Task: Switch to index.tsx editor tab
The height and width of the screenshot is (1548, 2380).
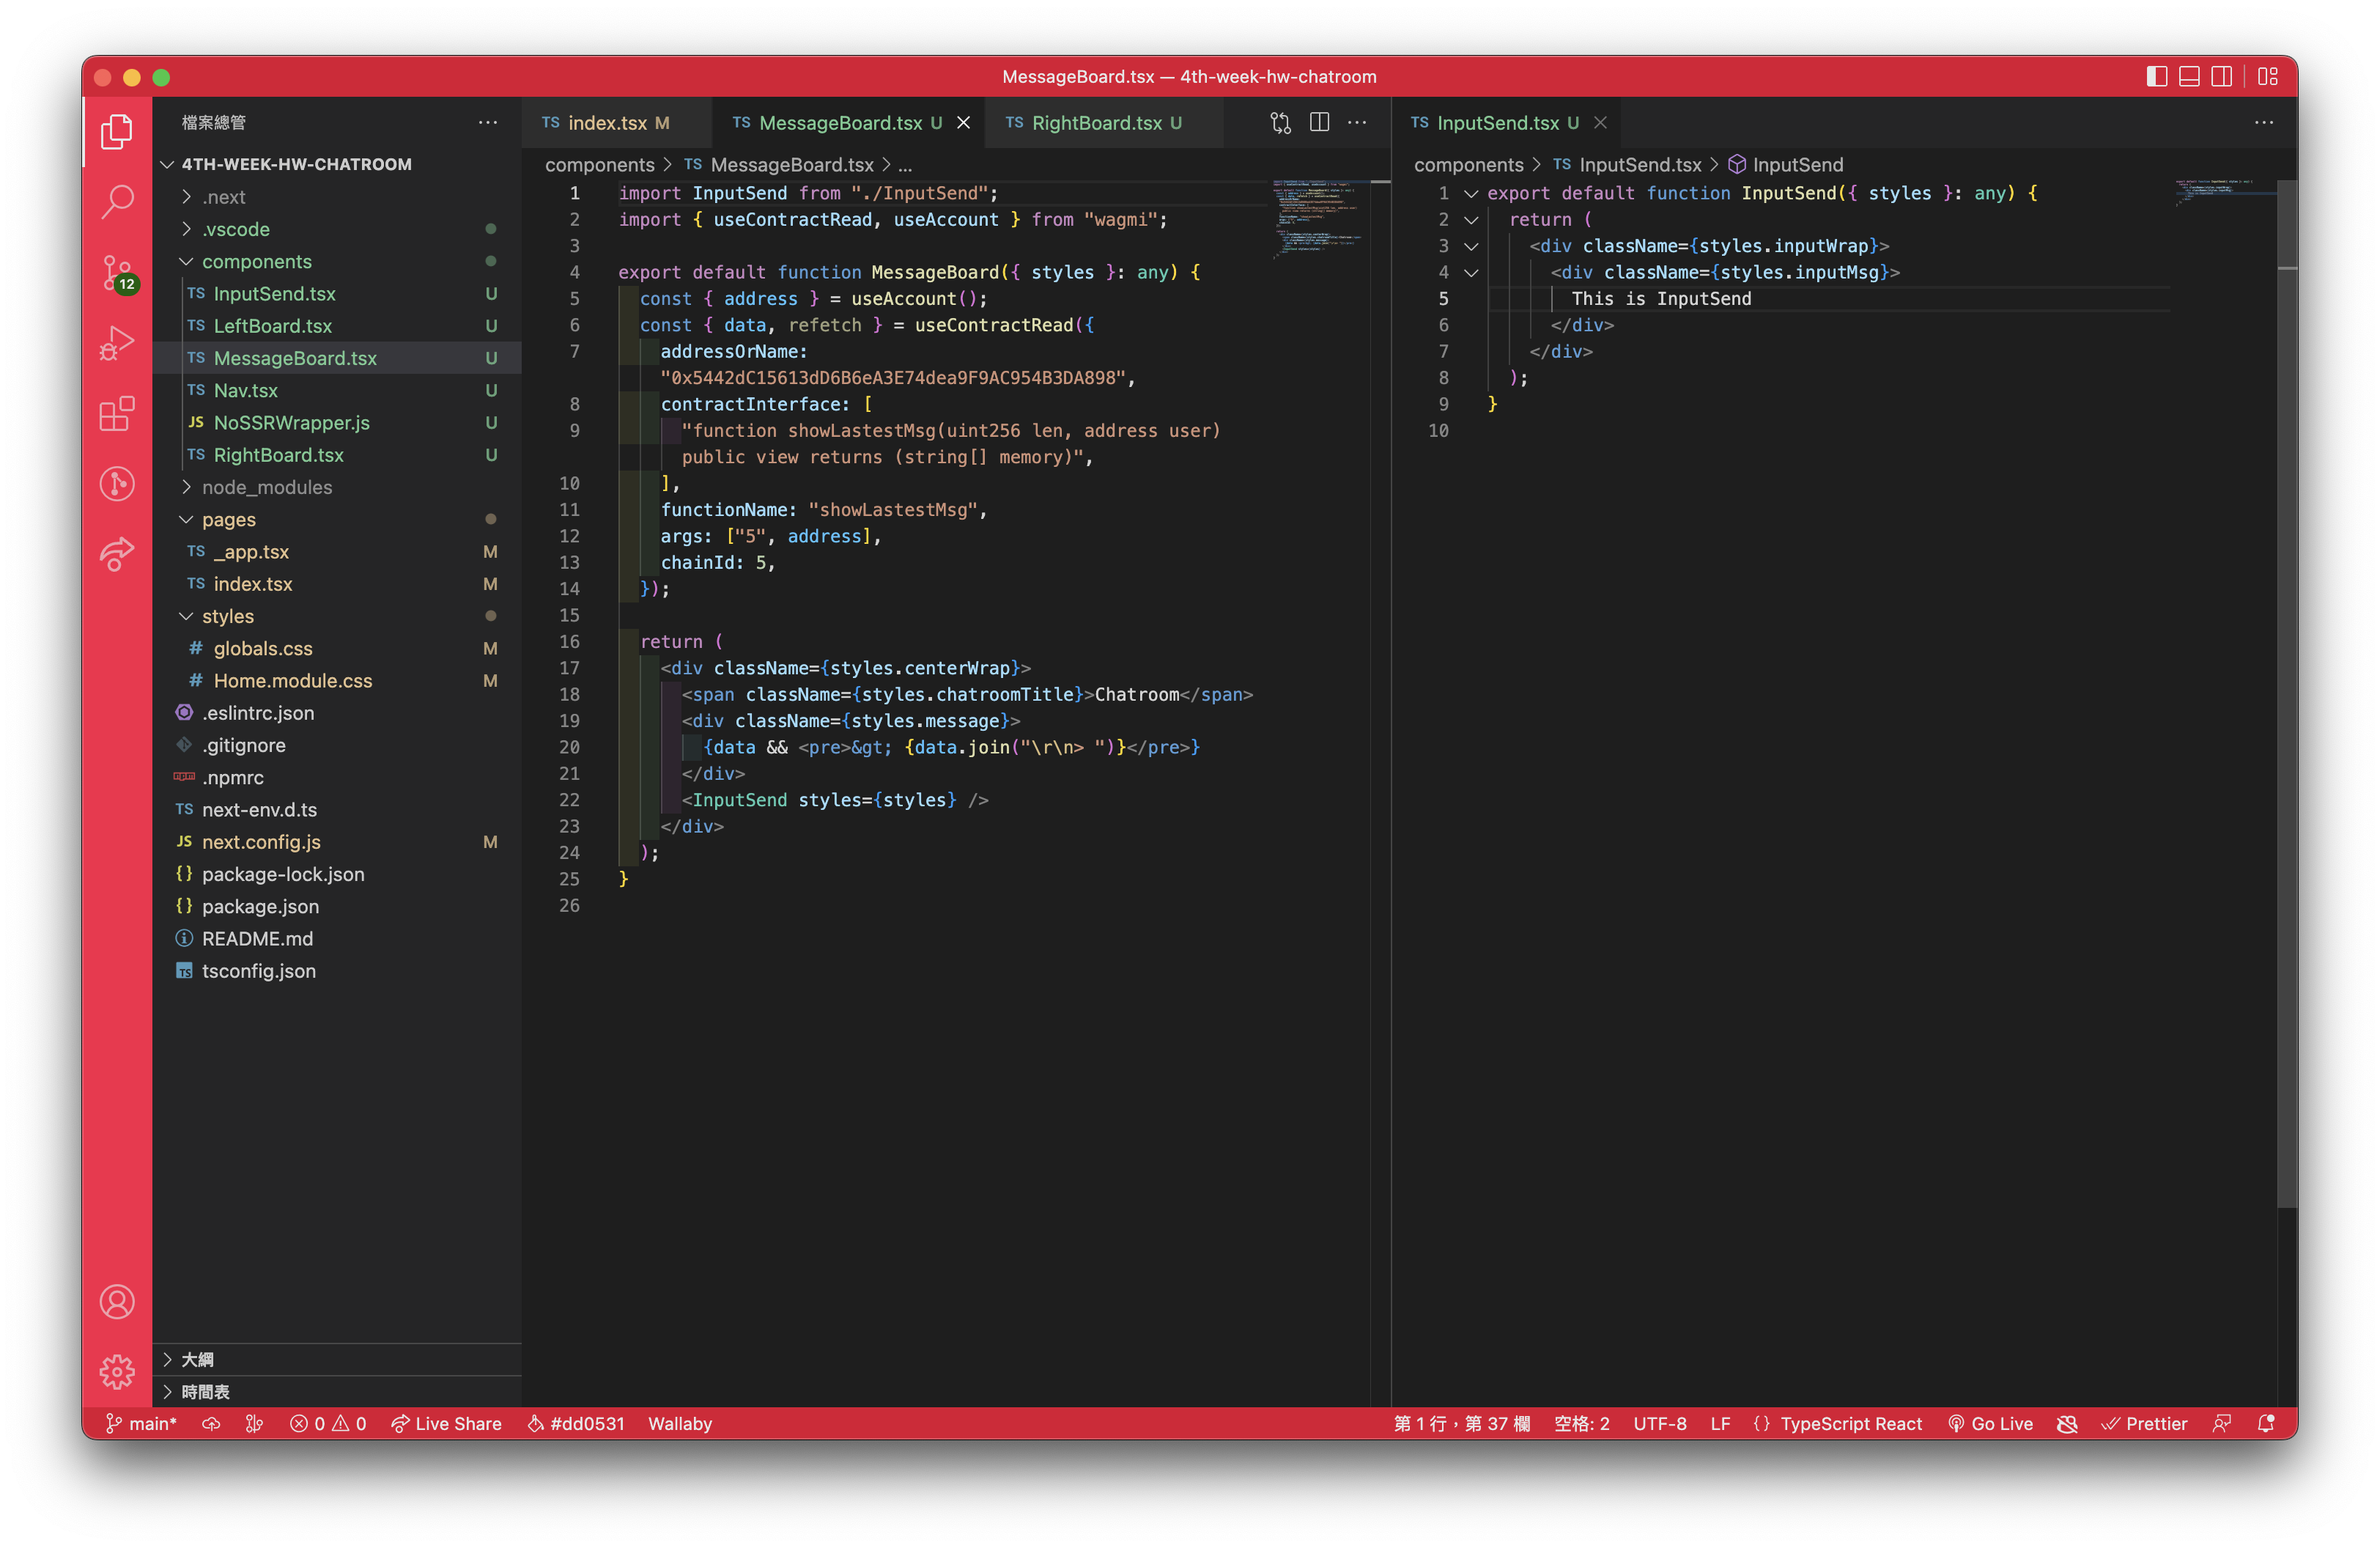Action: (606, 122)
